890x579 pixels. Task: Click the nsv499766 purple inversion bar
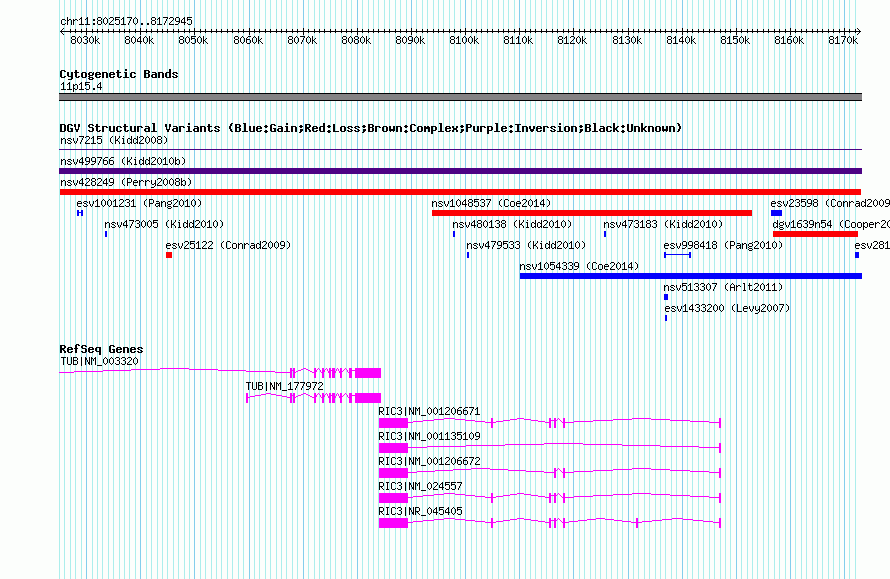pyautogui.click(x=460, y=171)
